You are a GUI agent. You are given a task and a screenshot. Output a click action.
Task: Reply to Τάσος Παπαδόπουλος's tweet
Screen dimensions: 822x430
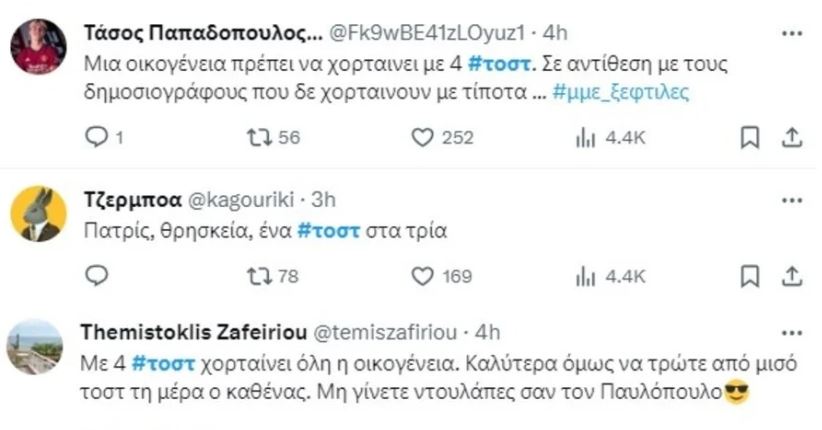[x=98, y=138]
